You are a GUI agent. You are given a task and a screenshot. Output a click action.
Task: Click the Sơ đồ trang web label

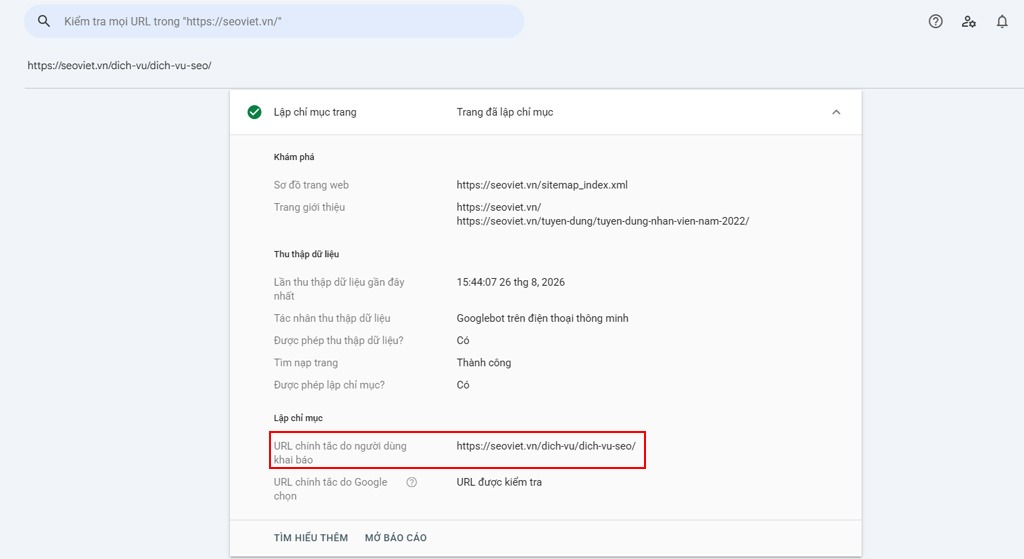click(x=311, y=185)
